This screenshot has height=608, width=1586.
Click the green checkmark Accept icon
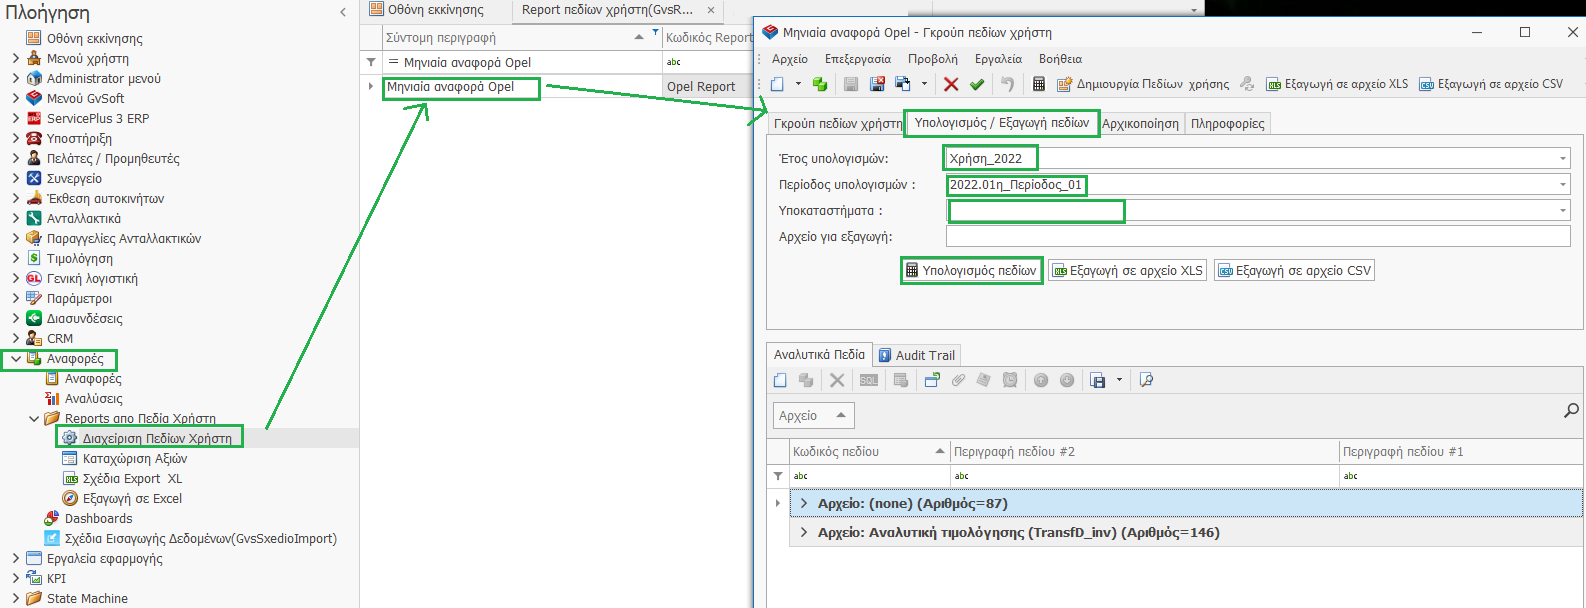[977, 84]
